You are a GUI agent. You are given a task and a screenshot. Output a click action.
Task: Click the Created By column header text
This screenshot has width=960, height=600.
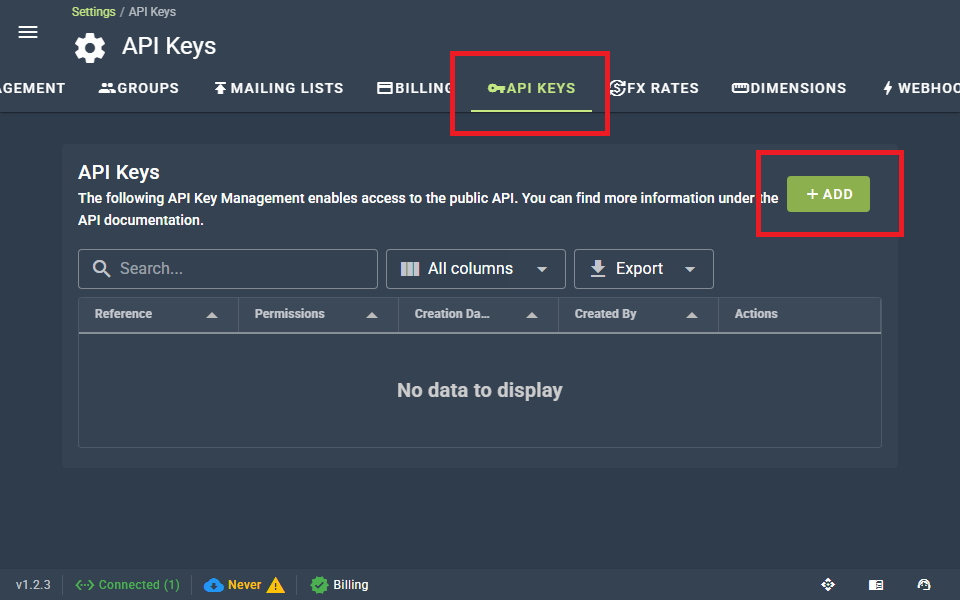(x=606, y=313)
